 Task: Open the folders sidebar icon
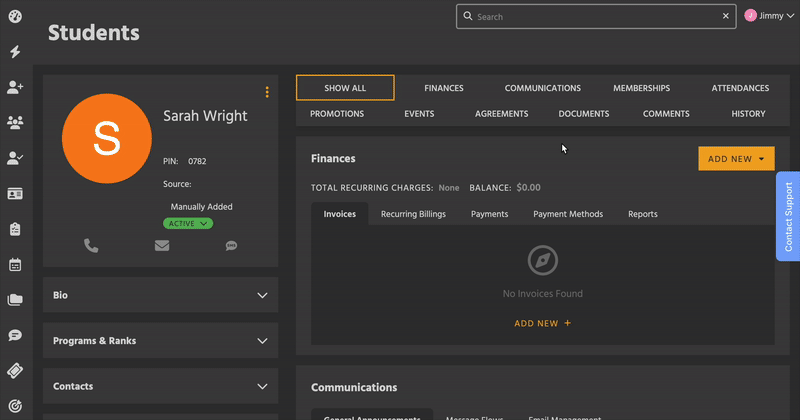pyautogui.click(x=15, y=300)
